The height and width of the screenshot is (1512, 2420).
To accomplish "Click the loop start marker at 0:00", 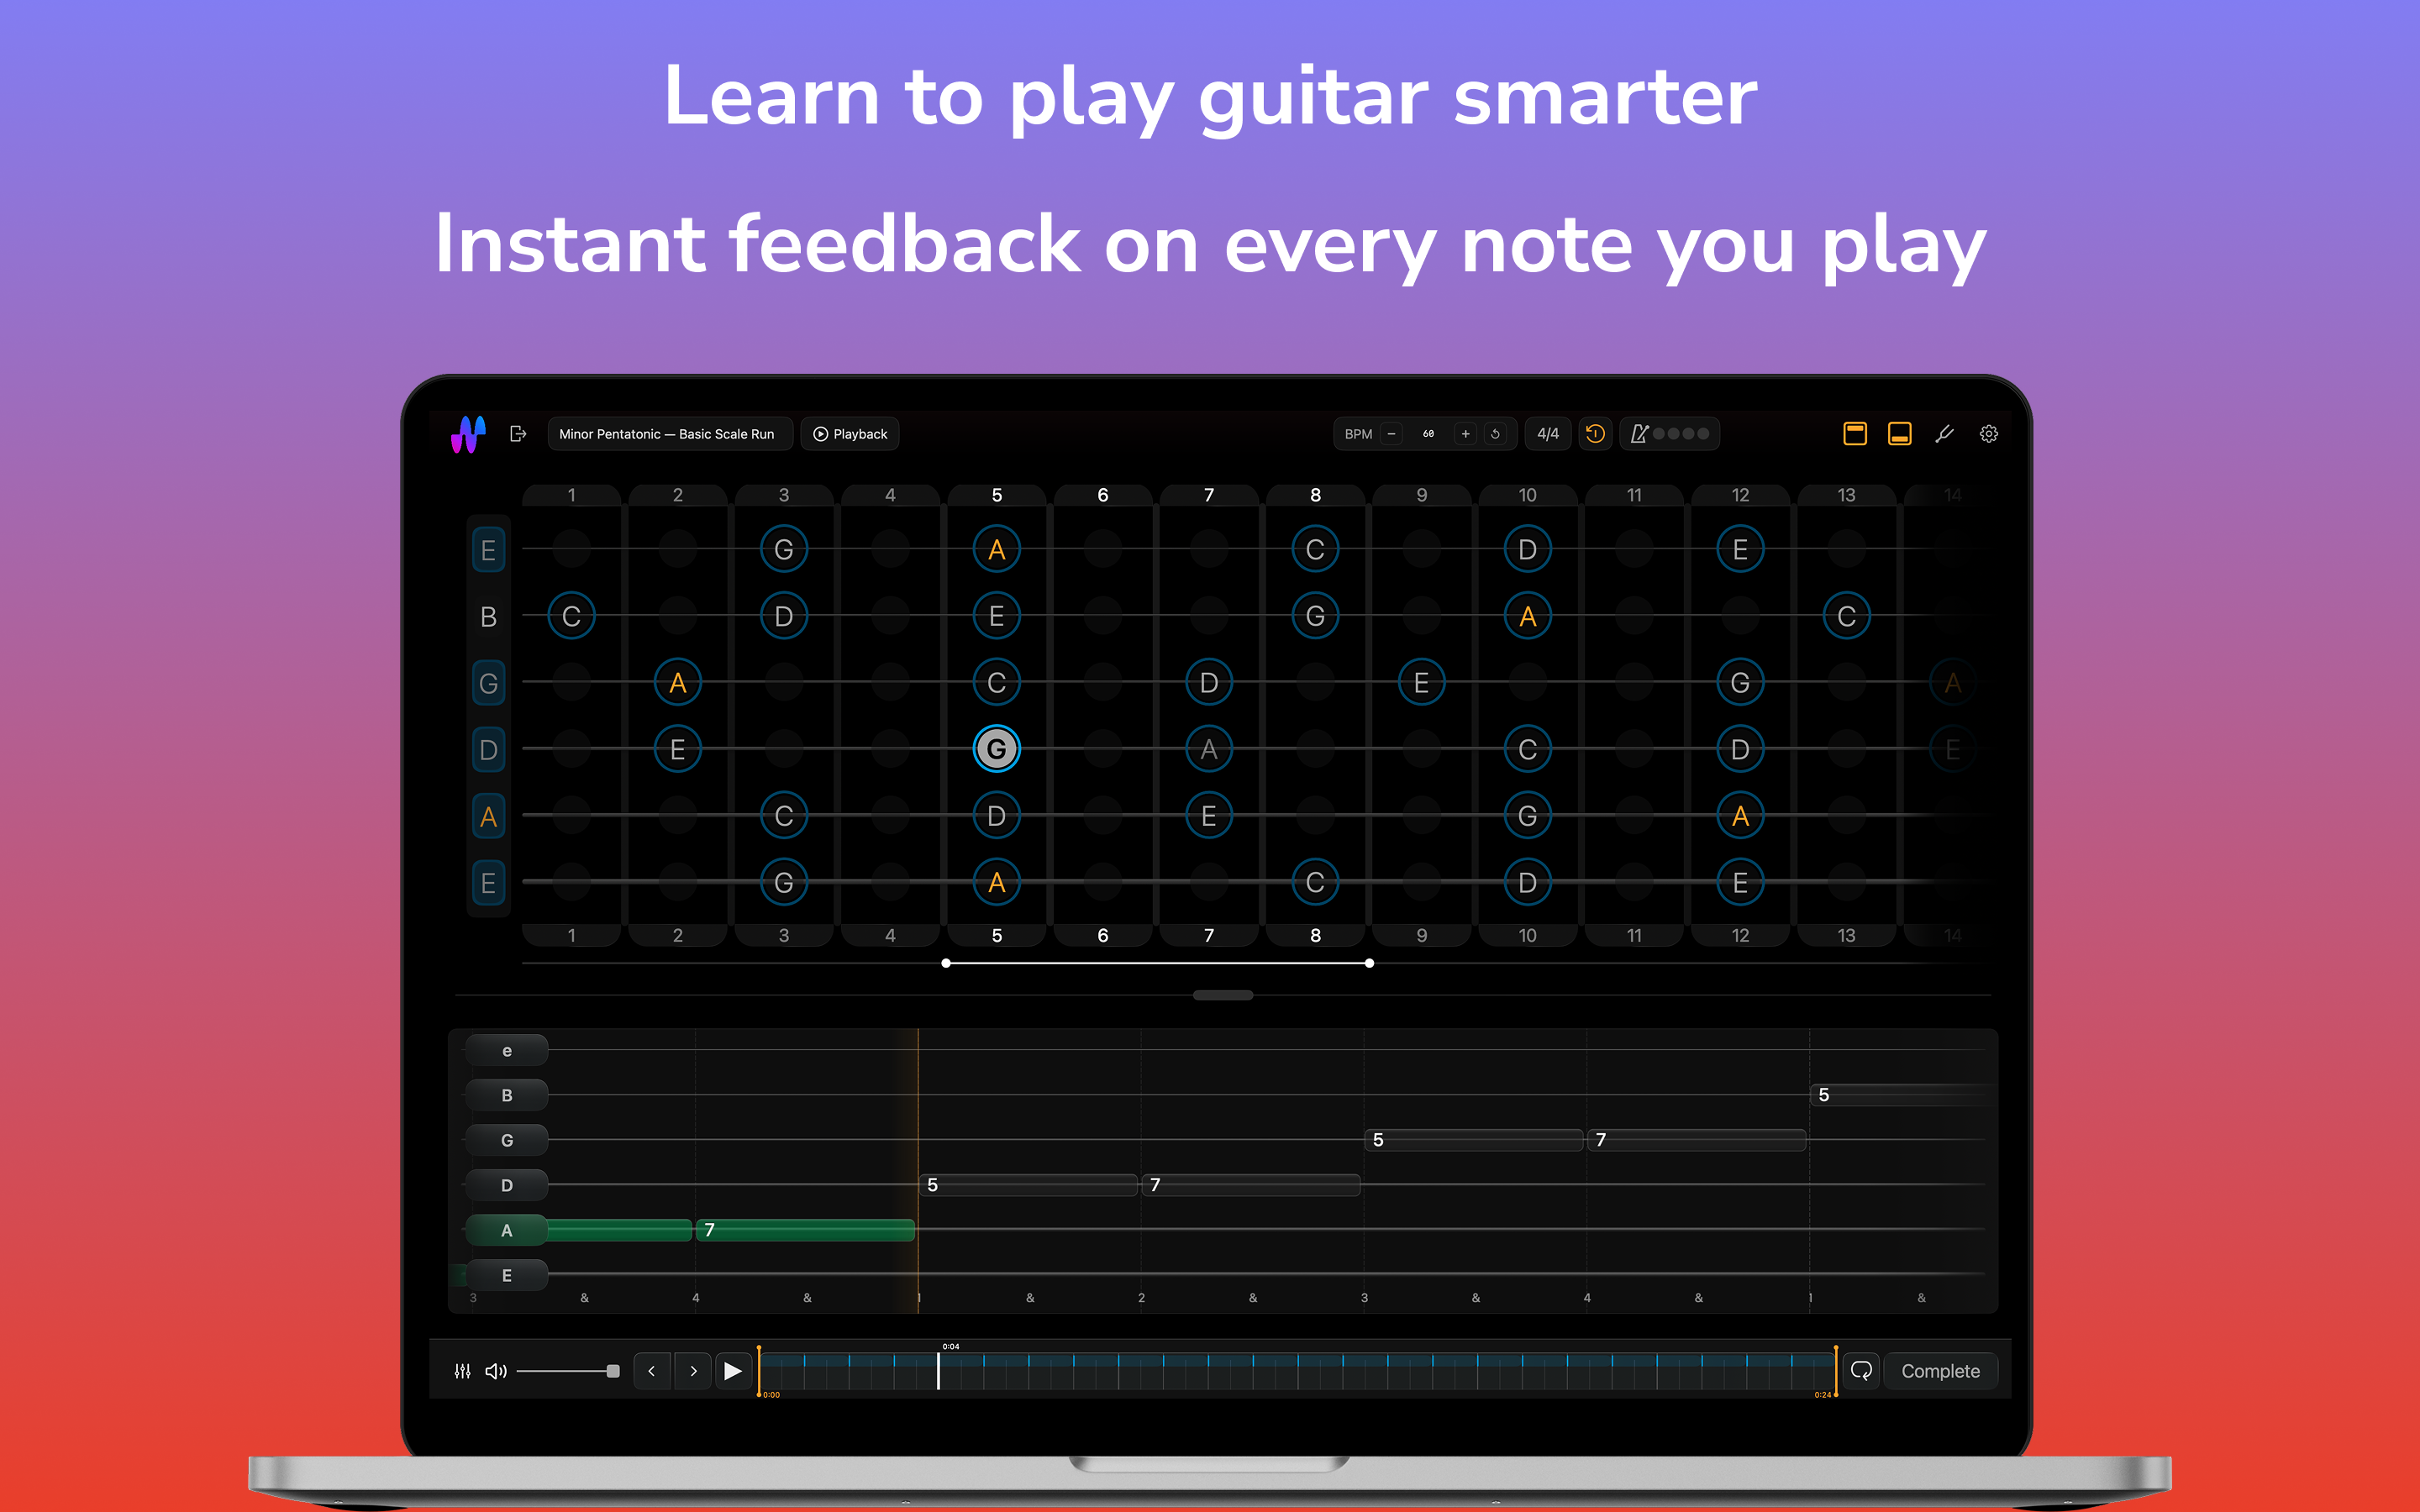I will coord(759,1371).
